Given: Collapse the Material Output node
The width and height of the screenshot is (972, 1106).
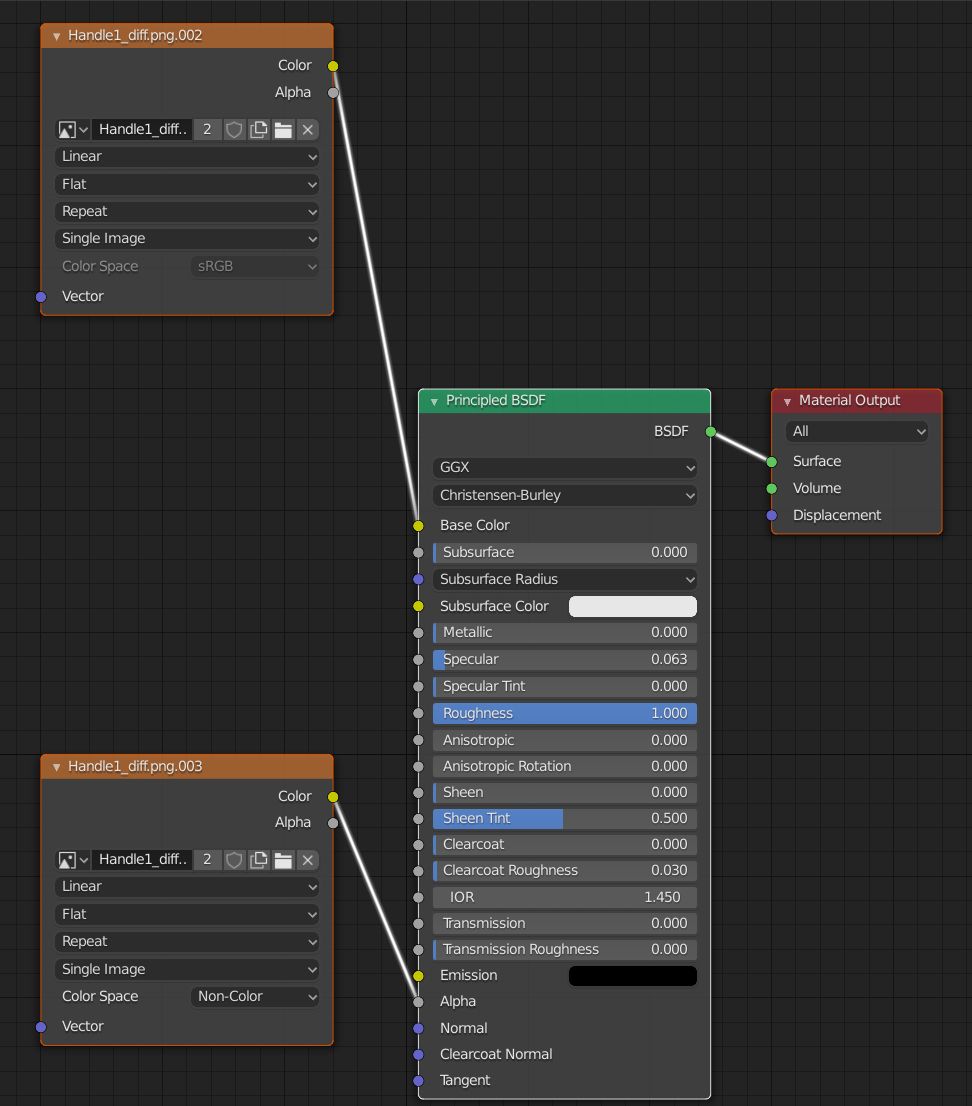Looking at the screenshot, I should [787, 401].
